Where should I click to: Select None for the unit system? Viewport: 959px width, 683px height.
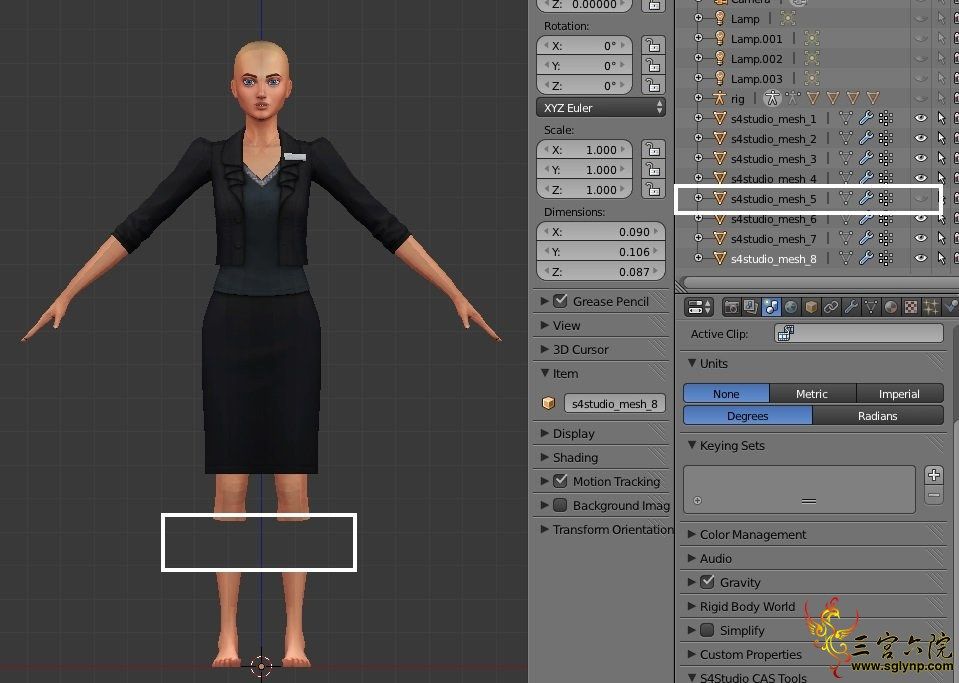pos(726,394)
